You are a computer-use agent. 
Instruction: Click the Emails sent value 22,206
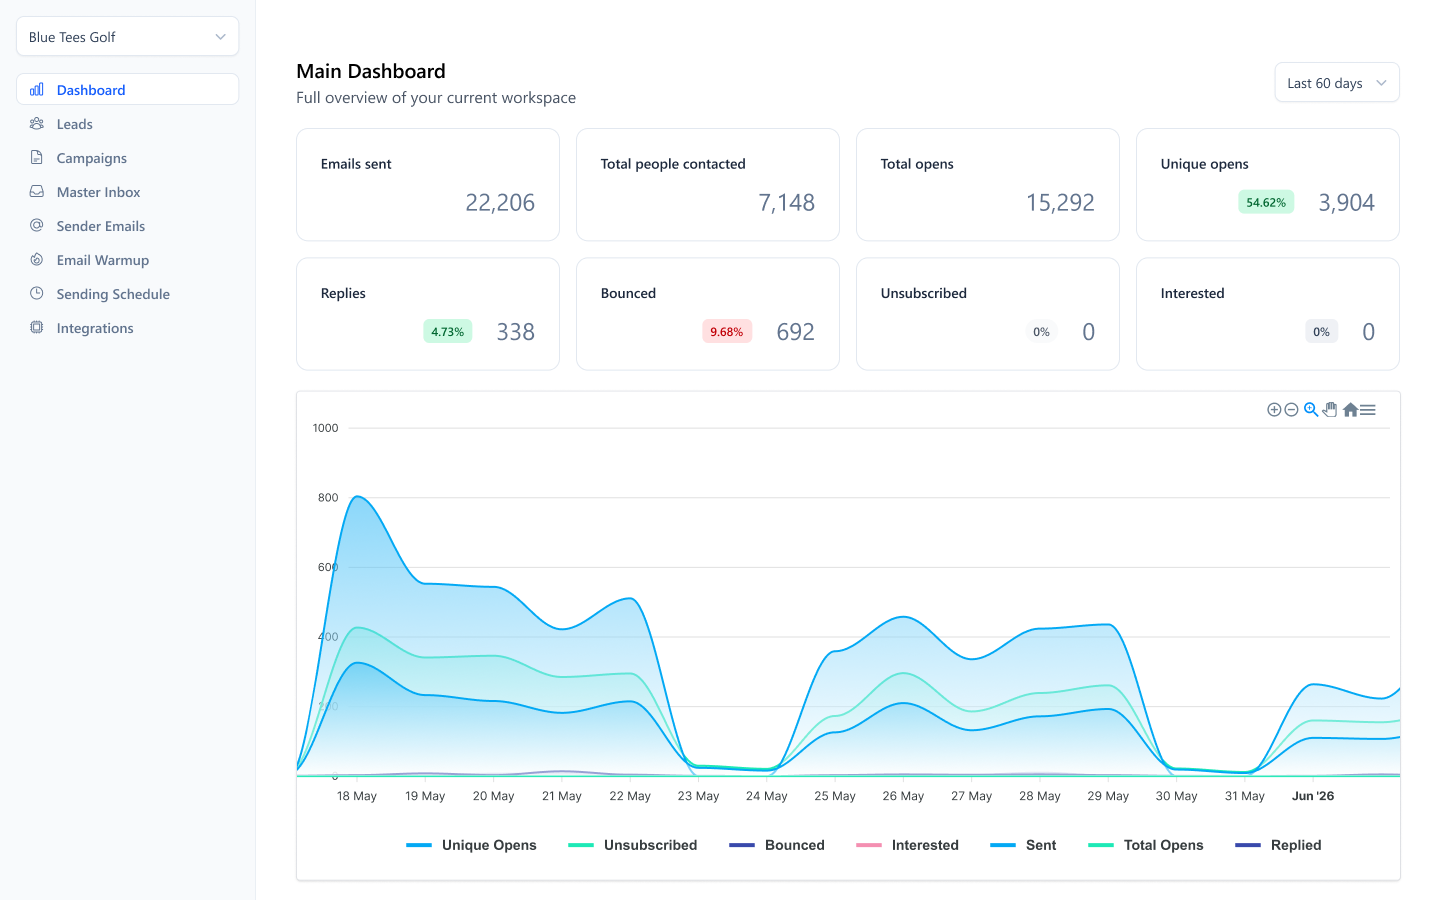pos(500,203)
